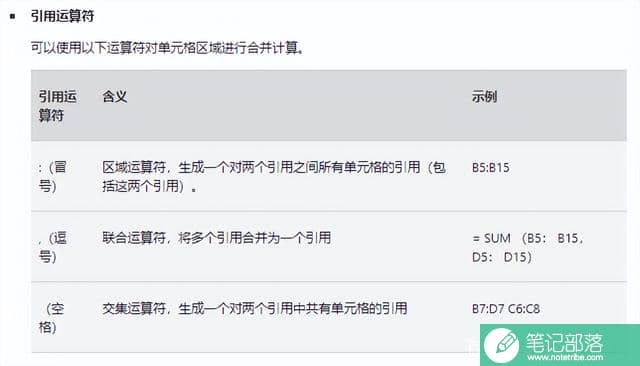Click the 联合运算符 description text

click(x=216, y=237)
